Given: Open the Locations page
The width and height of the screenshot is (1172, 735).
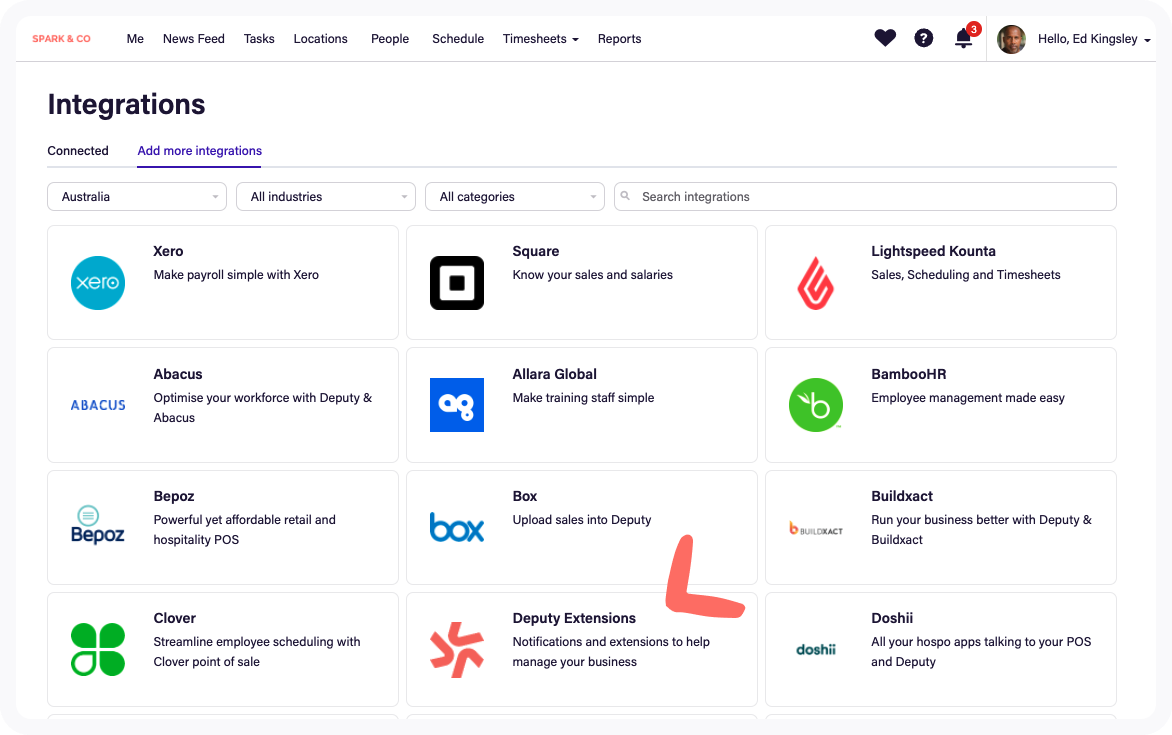Looking at the screenshot, I should [x=320, y=39].
